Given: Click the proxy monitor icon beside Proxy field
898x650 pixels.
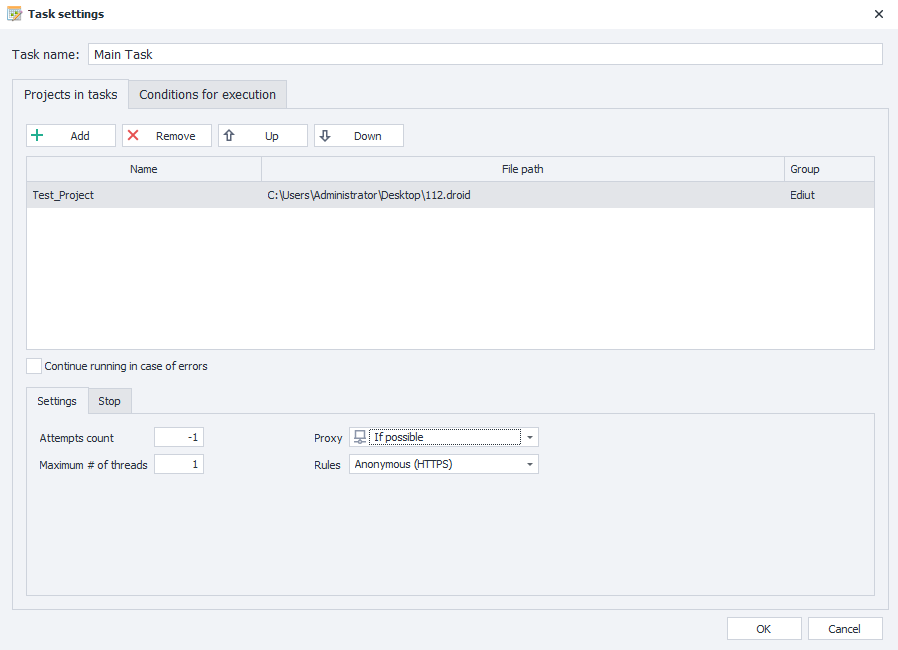Looking at the screenshot, I should click(359, 437).
